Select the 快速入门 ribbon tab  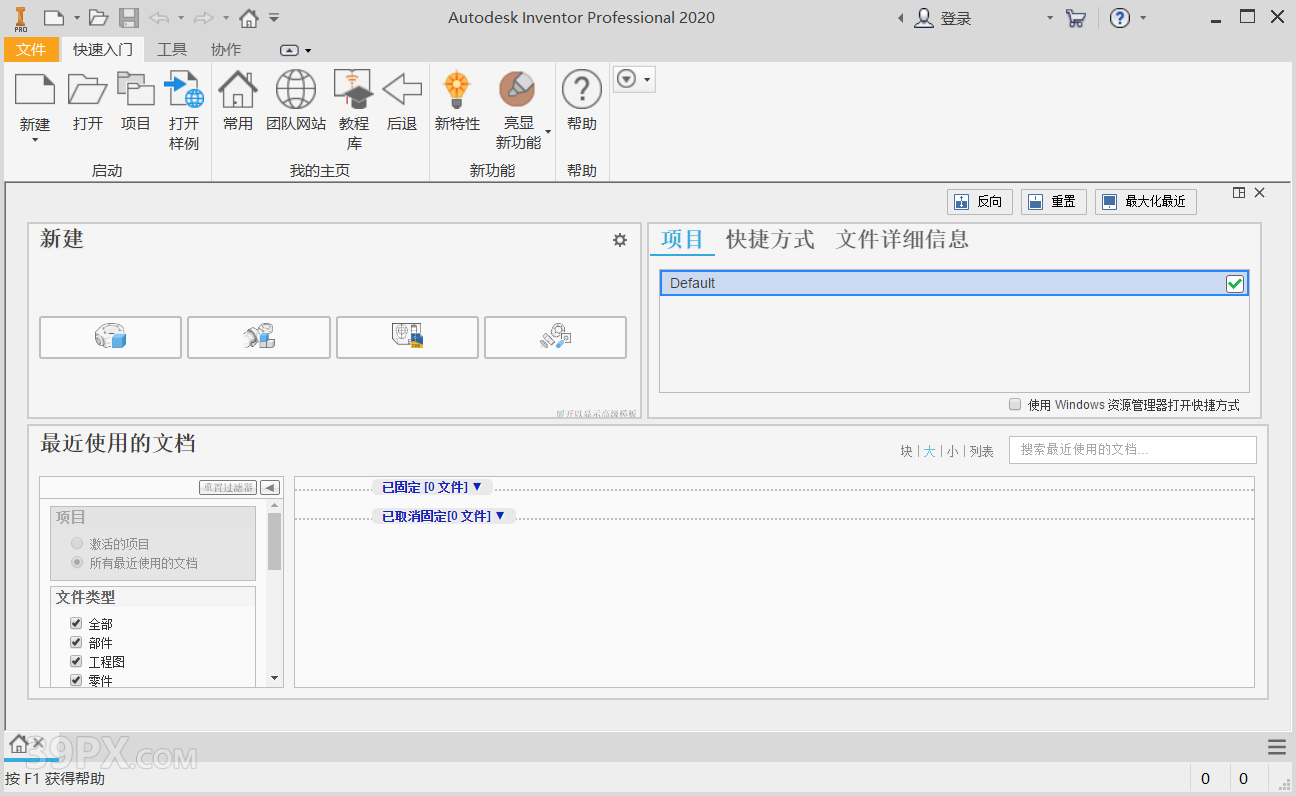(x=103, y=49)
